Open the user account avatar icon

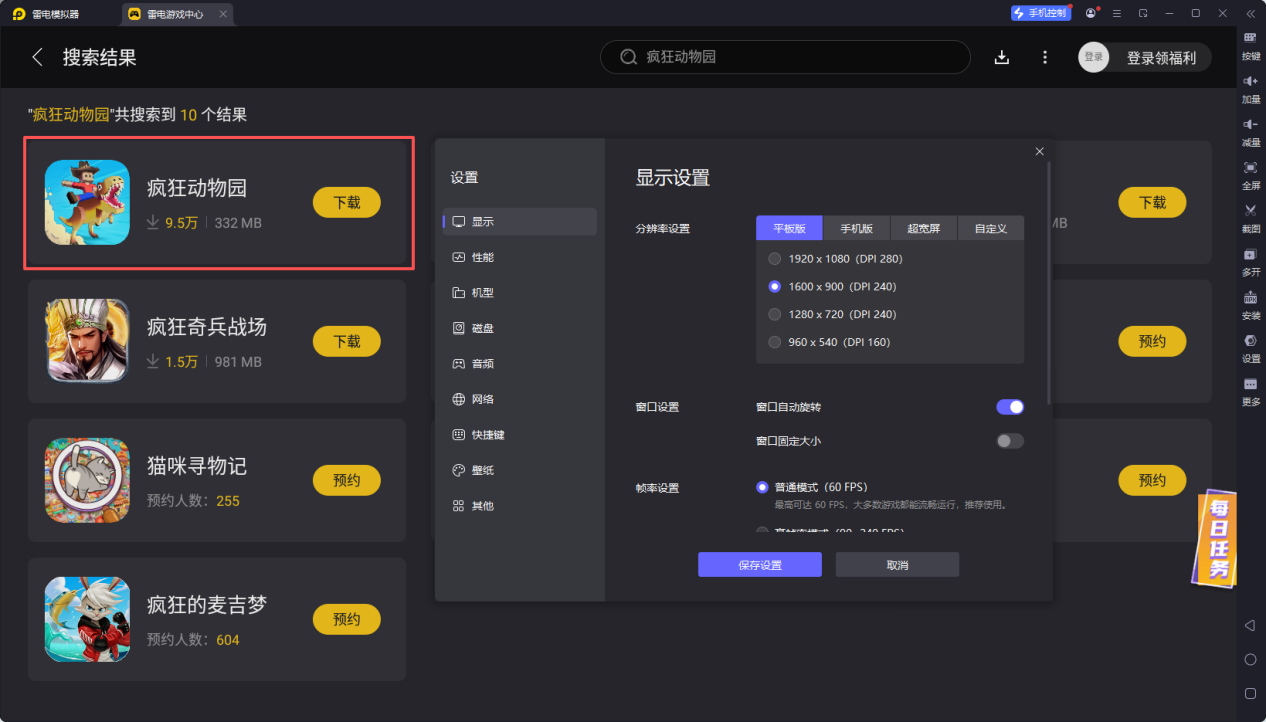point(1090,13)
